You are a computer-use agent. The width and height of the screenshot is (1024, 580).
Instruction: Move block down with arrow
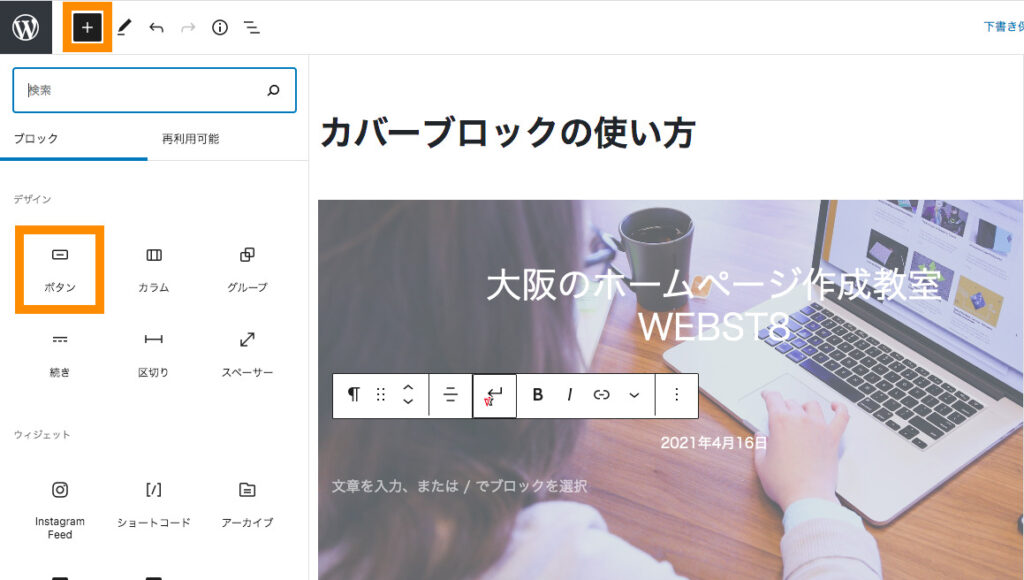pyautogui.click(x=408, y=402)
